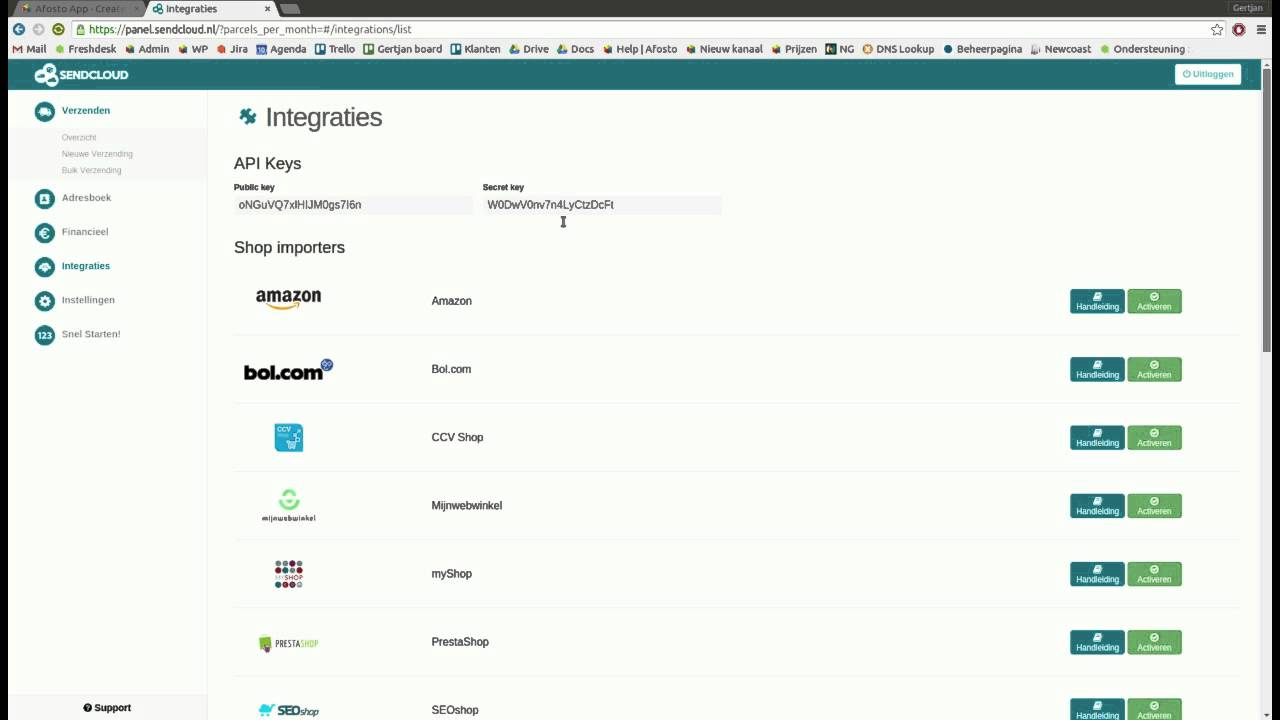This screenshot has width=1280, height=720.
Task: Open Beheerpagina bookmark
Action: [x=983, y=49]
